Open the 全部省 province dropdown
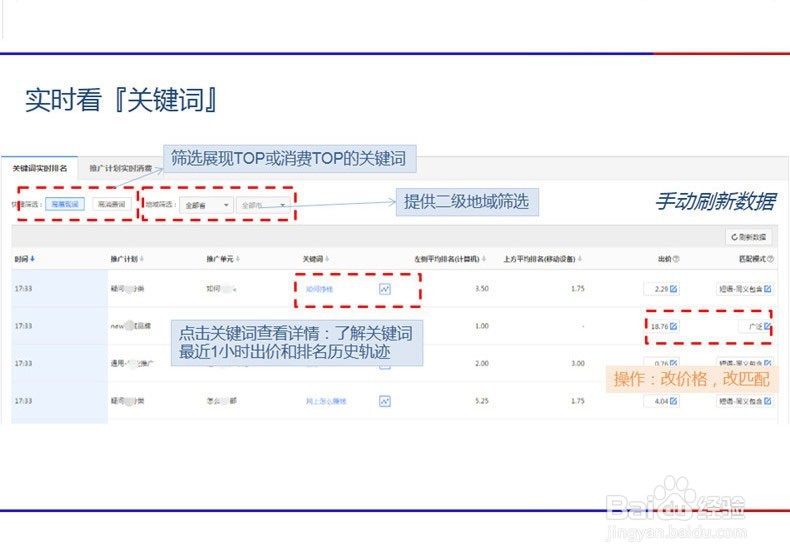Screen dimensions: 790x560 coord(207,205)
